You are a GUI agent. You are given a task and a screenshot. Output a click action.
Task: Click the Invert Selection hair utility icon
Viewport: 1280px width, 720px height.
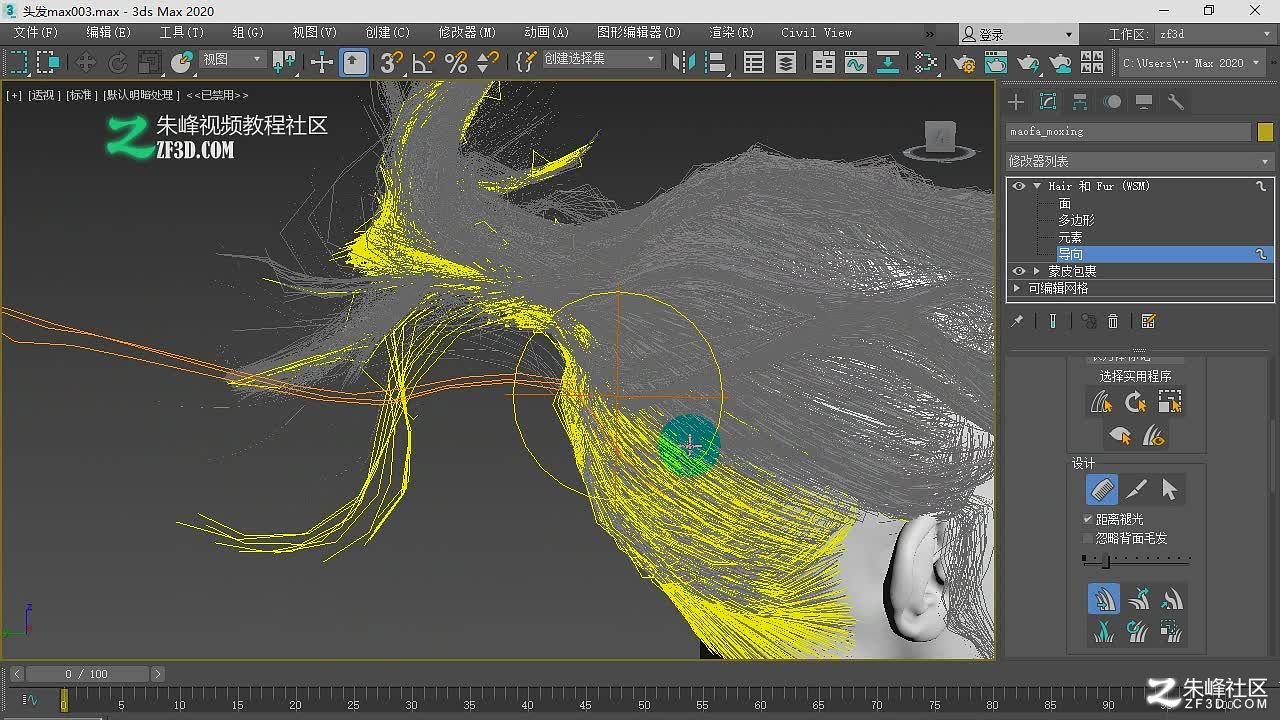pyautogui.click(x=1102, y=402)
